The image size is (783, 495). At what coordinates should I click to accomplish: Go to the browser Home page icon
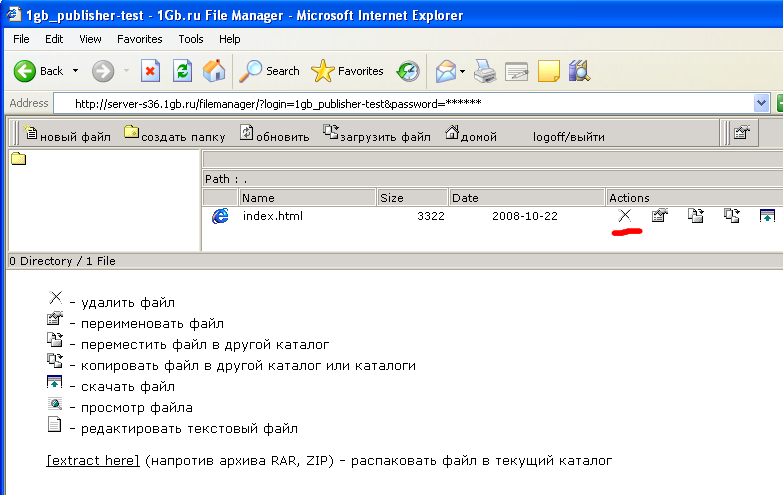tap(214, 71)
